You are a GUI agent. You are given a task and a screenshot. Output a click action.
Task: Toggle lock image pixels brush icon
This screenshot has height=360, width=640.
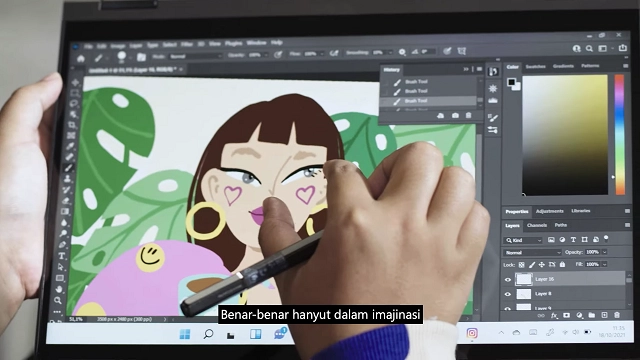click(x=531, y=265)
